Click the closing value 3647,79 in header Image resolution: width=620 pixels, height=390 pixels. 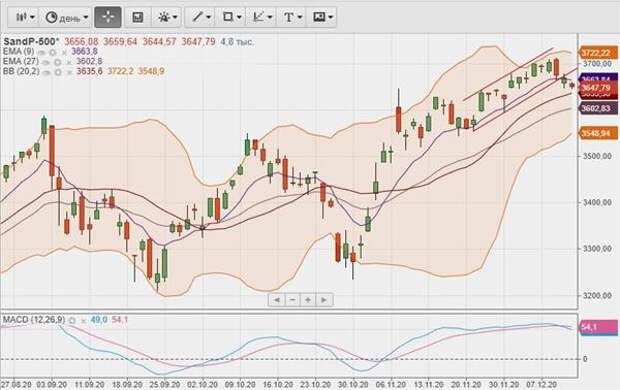coord(198,42)
